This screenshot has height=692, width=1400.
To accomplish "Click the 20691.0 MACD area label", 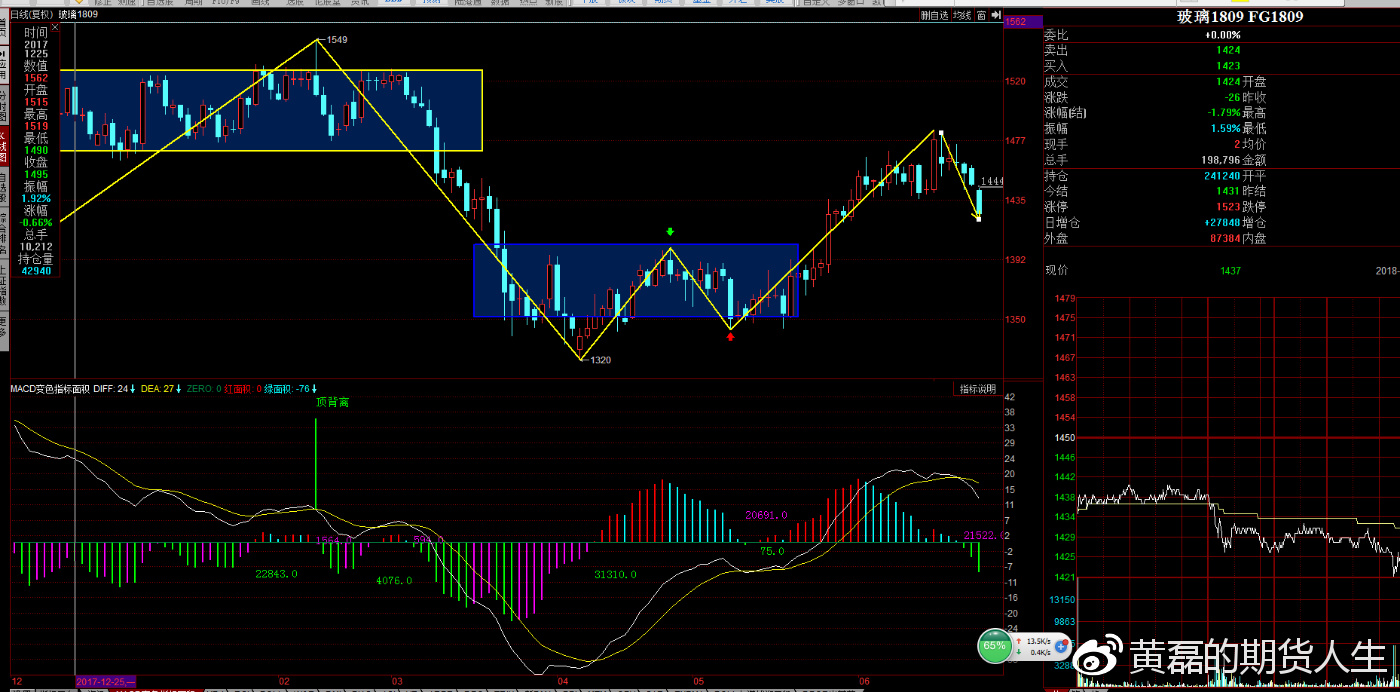I will coord(766,515).
